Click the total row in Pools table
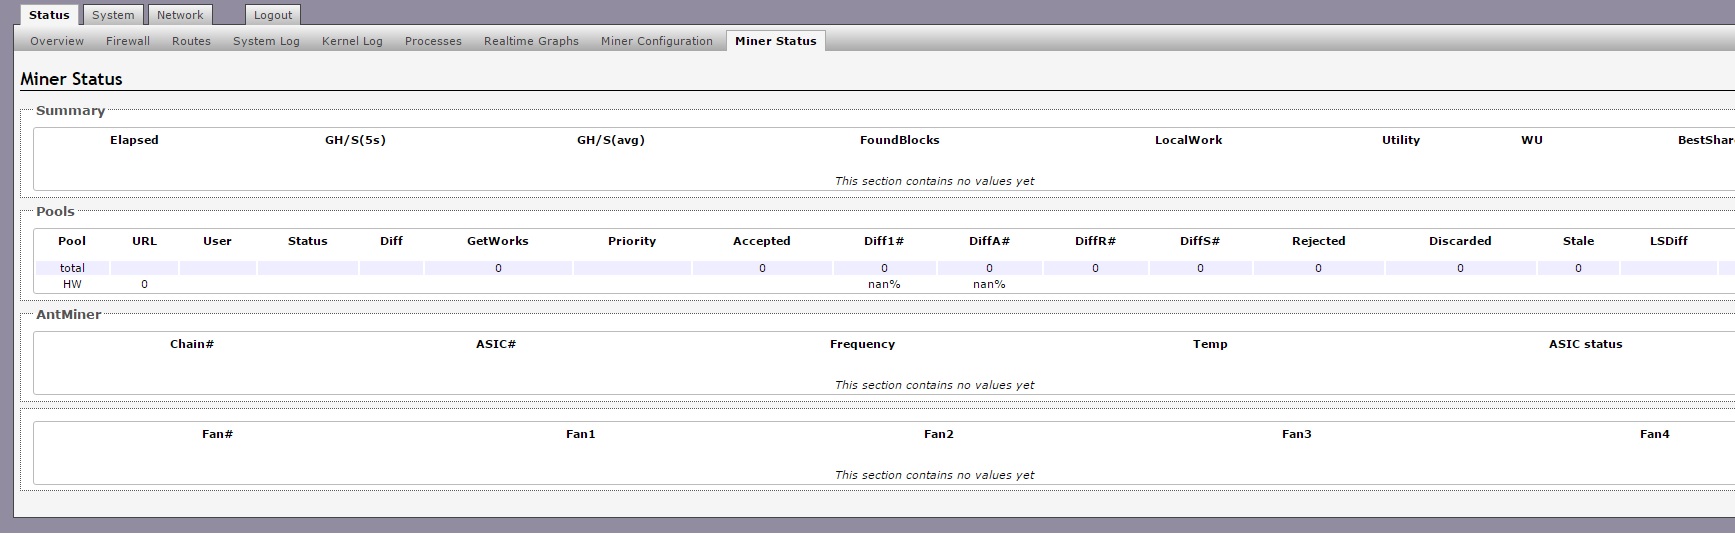The height and width of the screenshot is (534, 1735). 884,268
